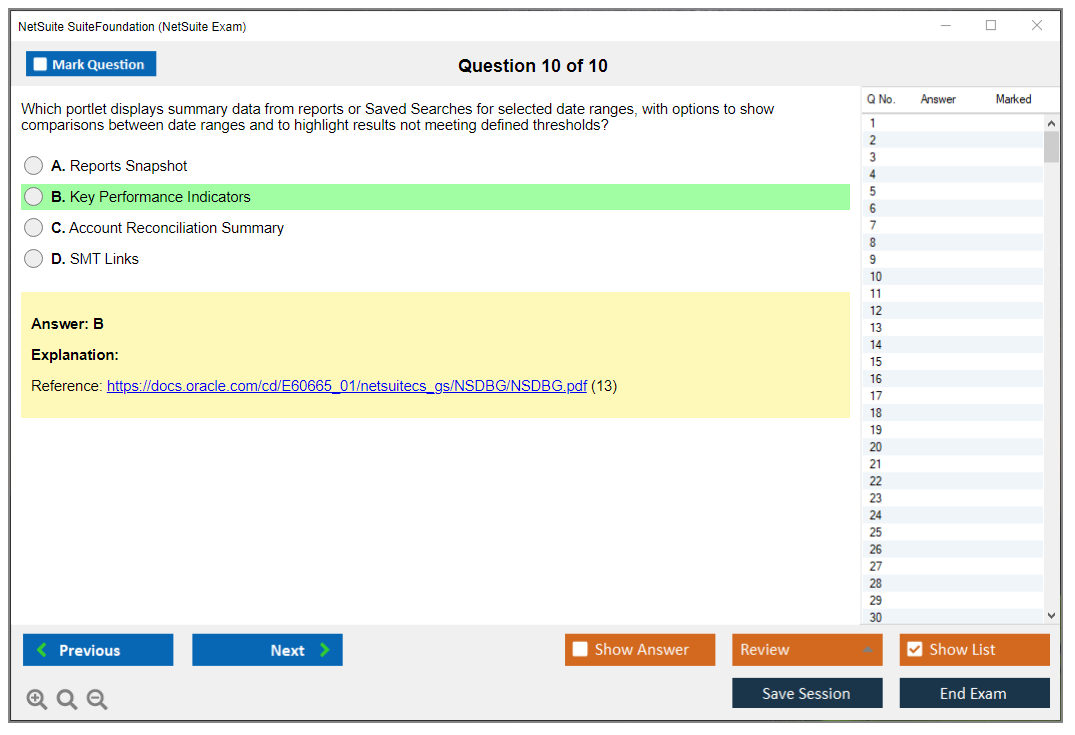Select question 8 in the list
This screenshot has height=735, width=1075.
952,242
